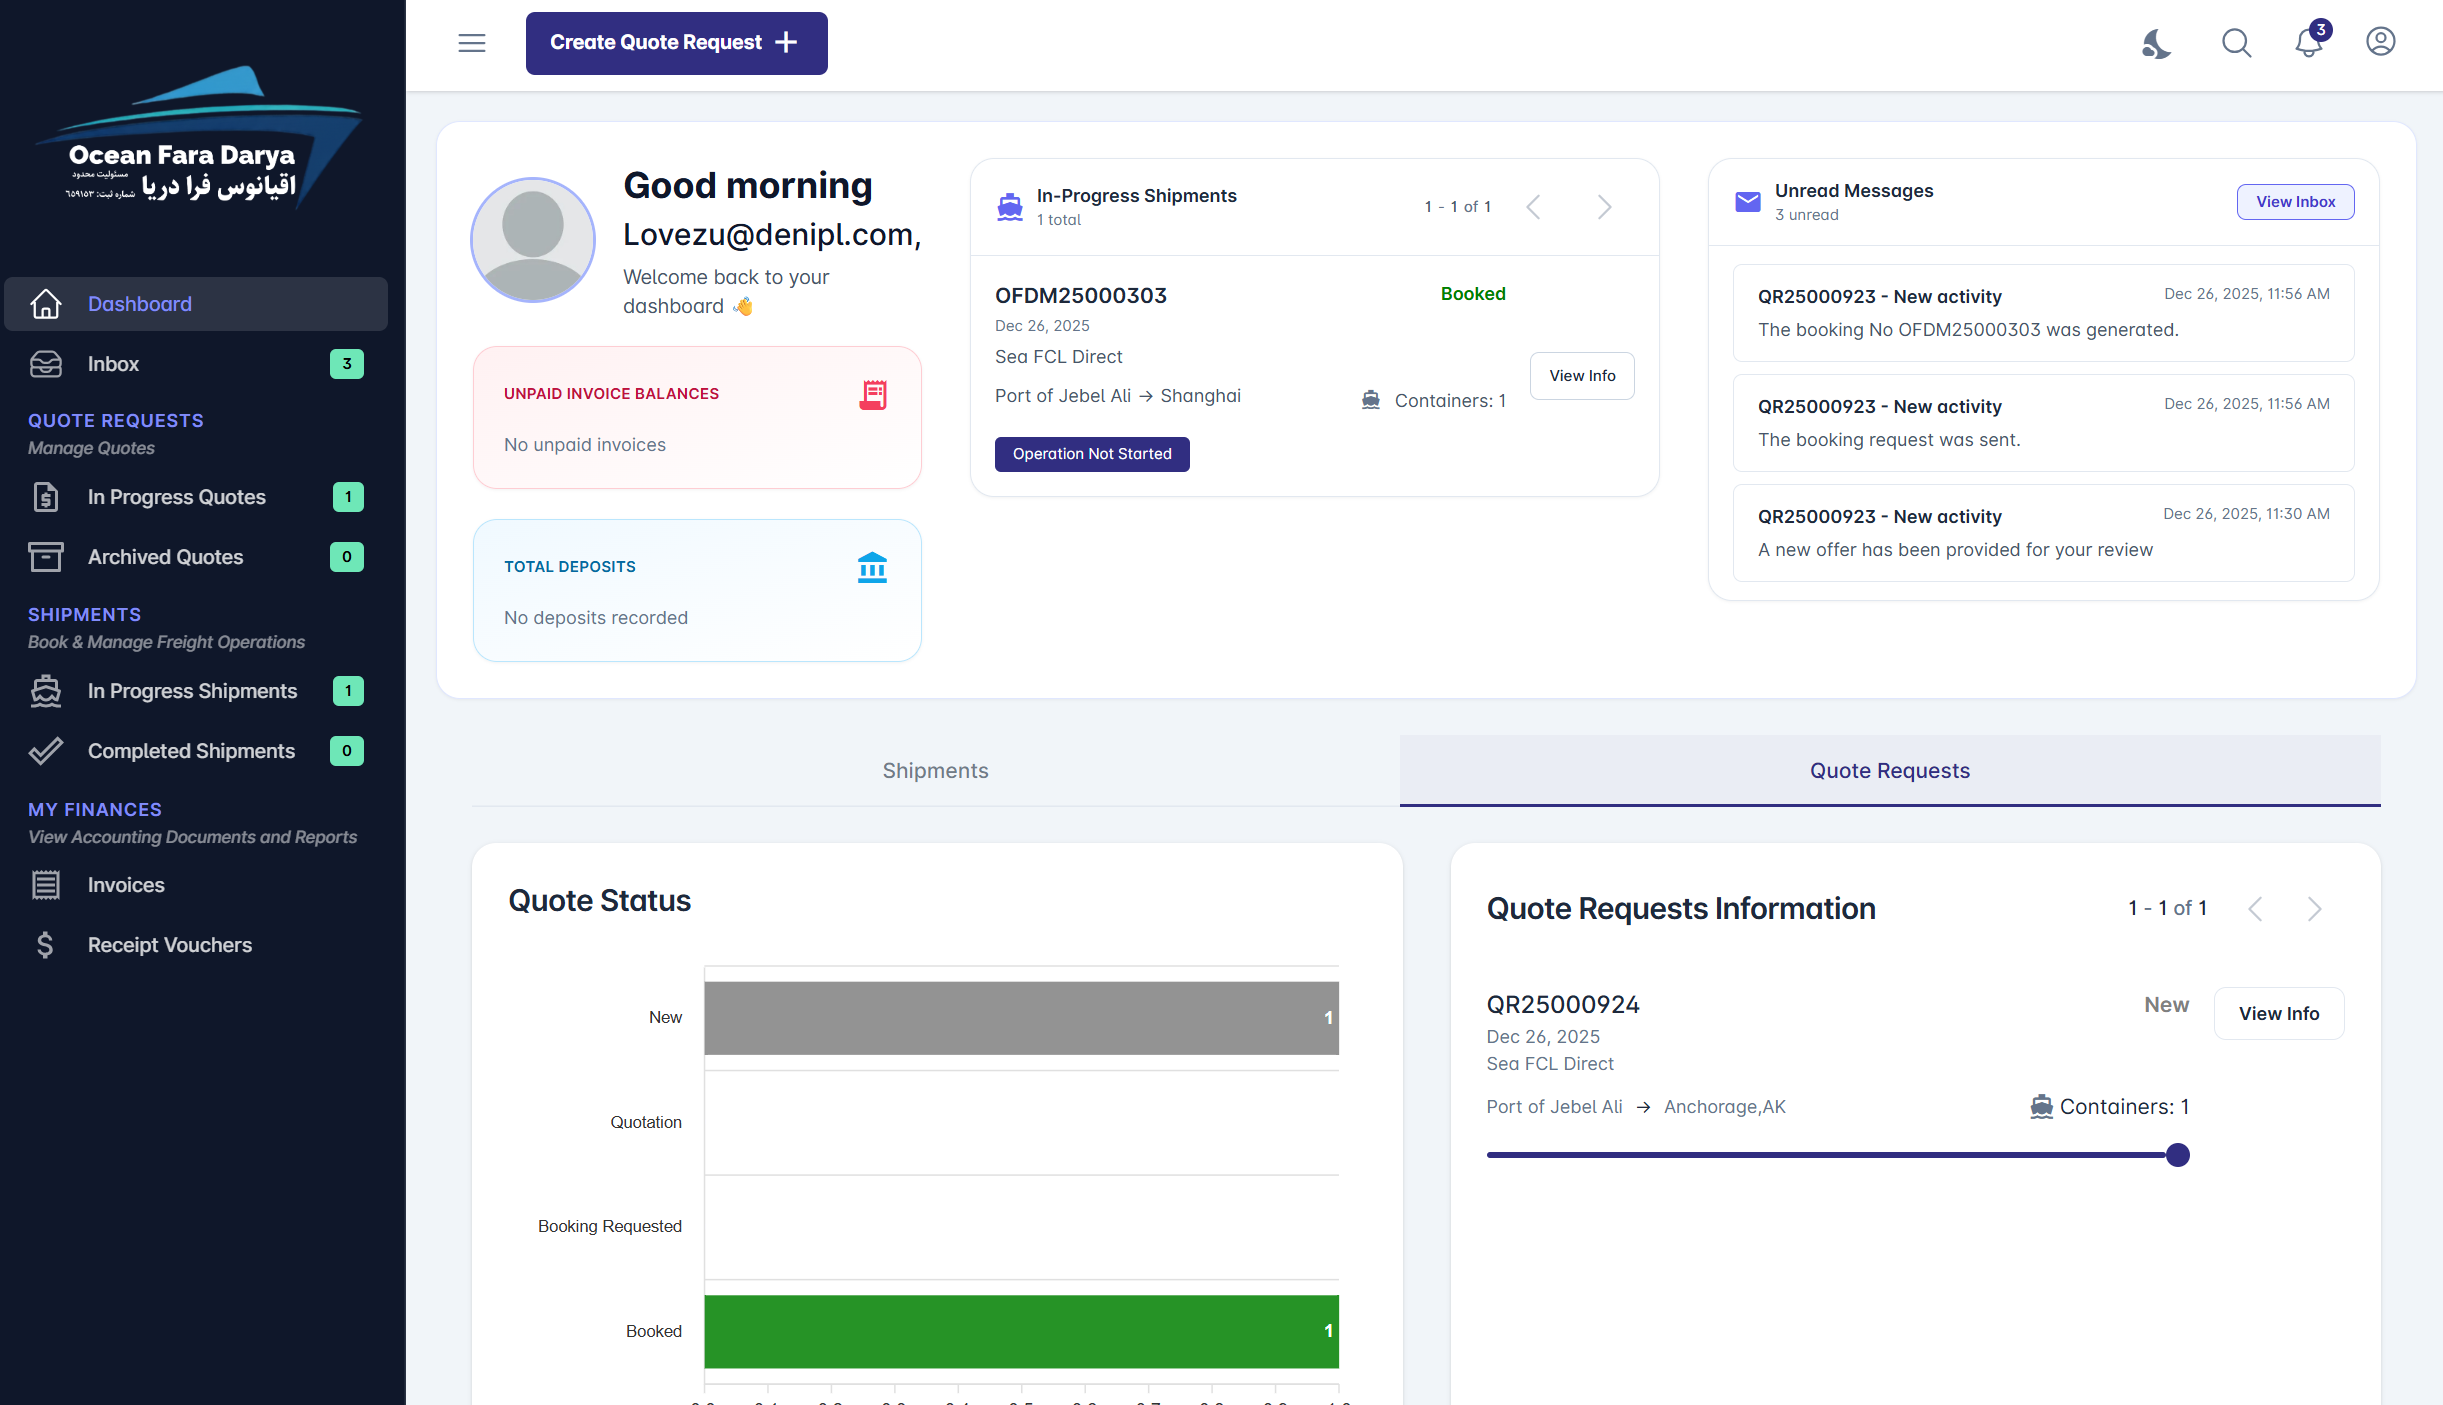Click the unread messages envelope icon
This screenshot has width=2443, height=1405.
[1748, 202]
